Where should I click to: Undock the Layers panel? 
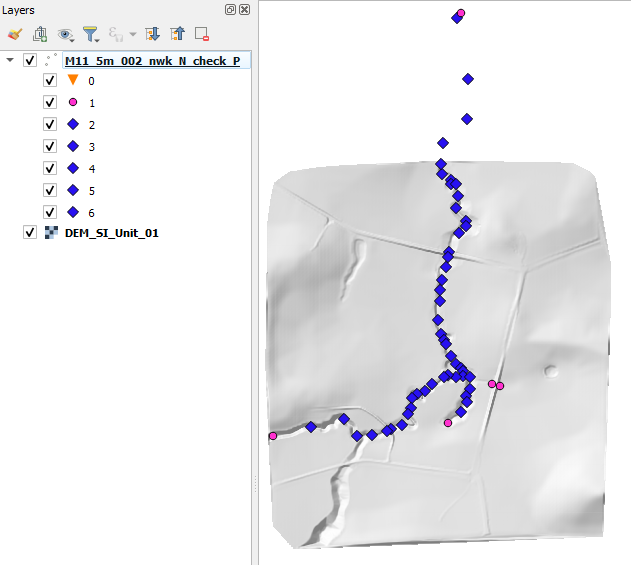[x=231, y=9]
